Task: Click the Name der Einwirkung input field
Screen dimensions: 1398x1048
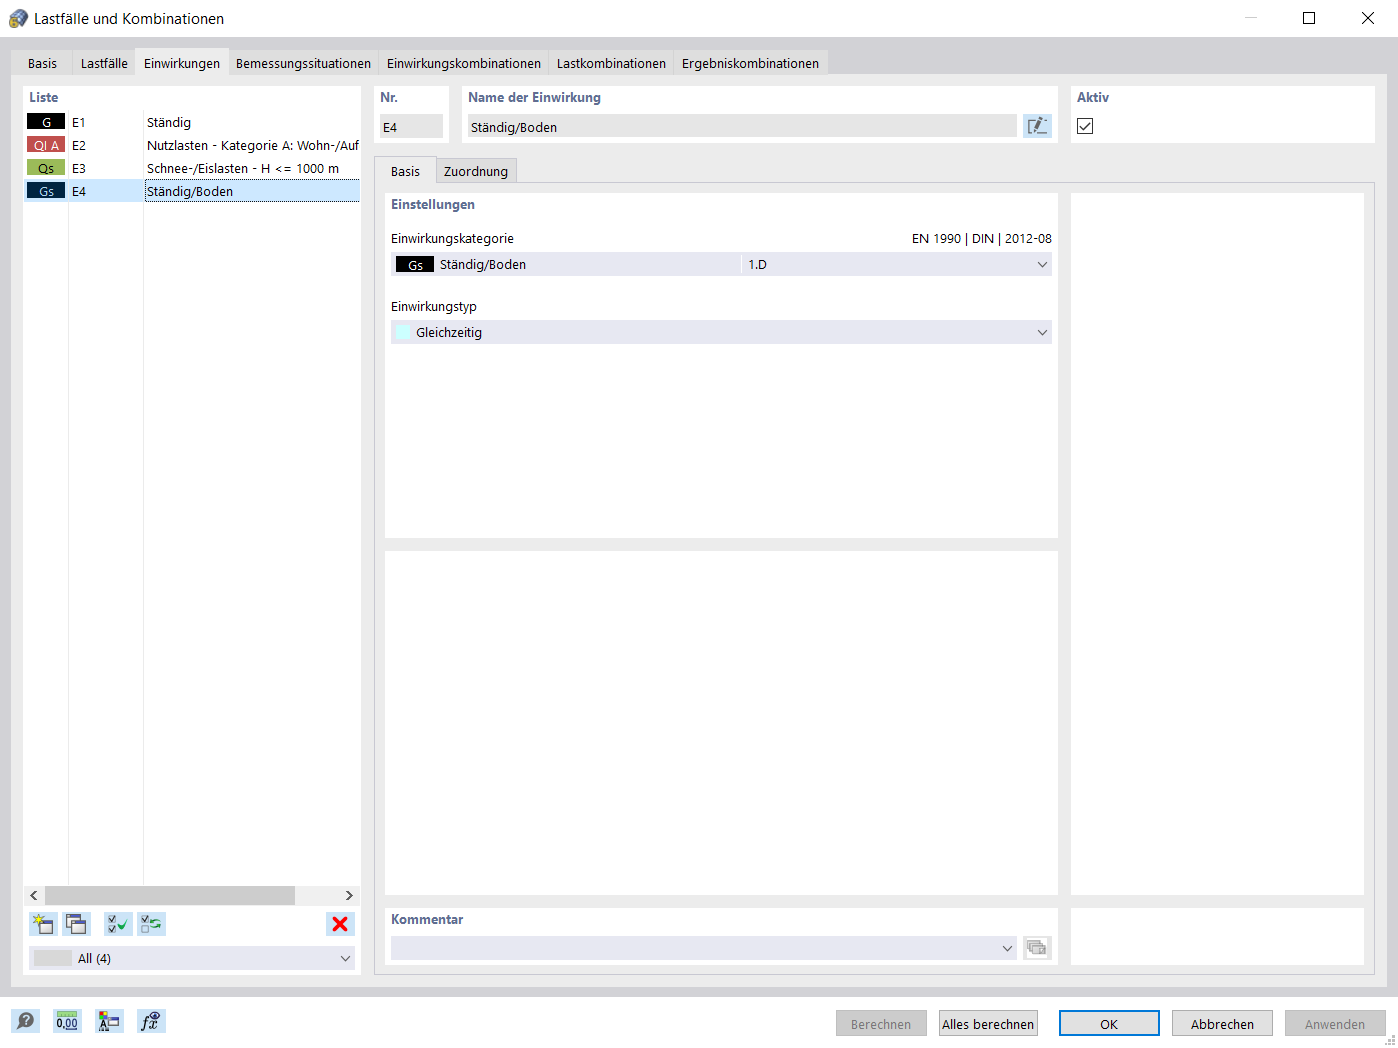Action: pos(742,126)
